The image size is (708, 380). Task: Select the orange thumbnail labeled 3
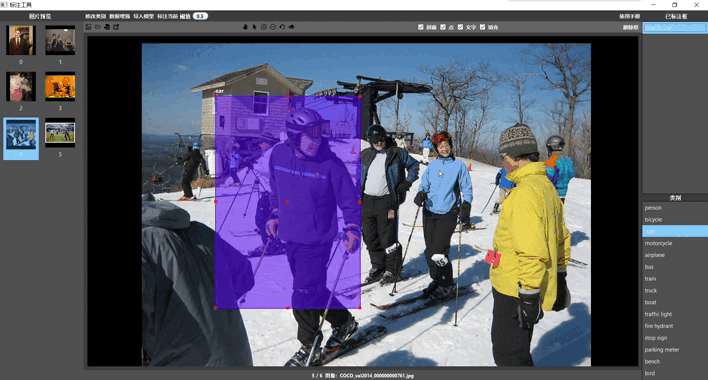60,86
